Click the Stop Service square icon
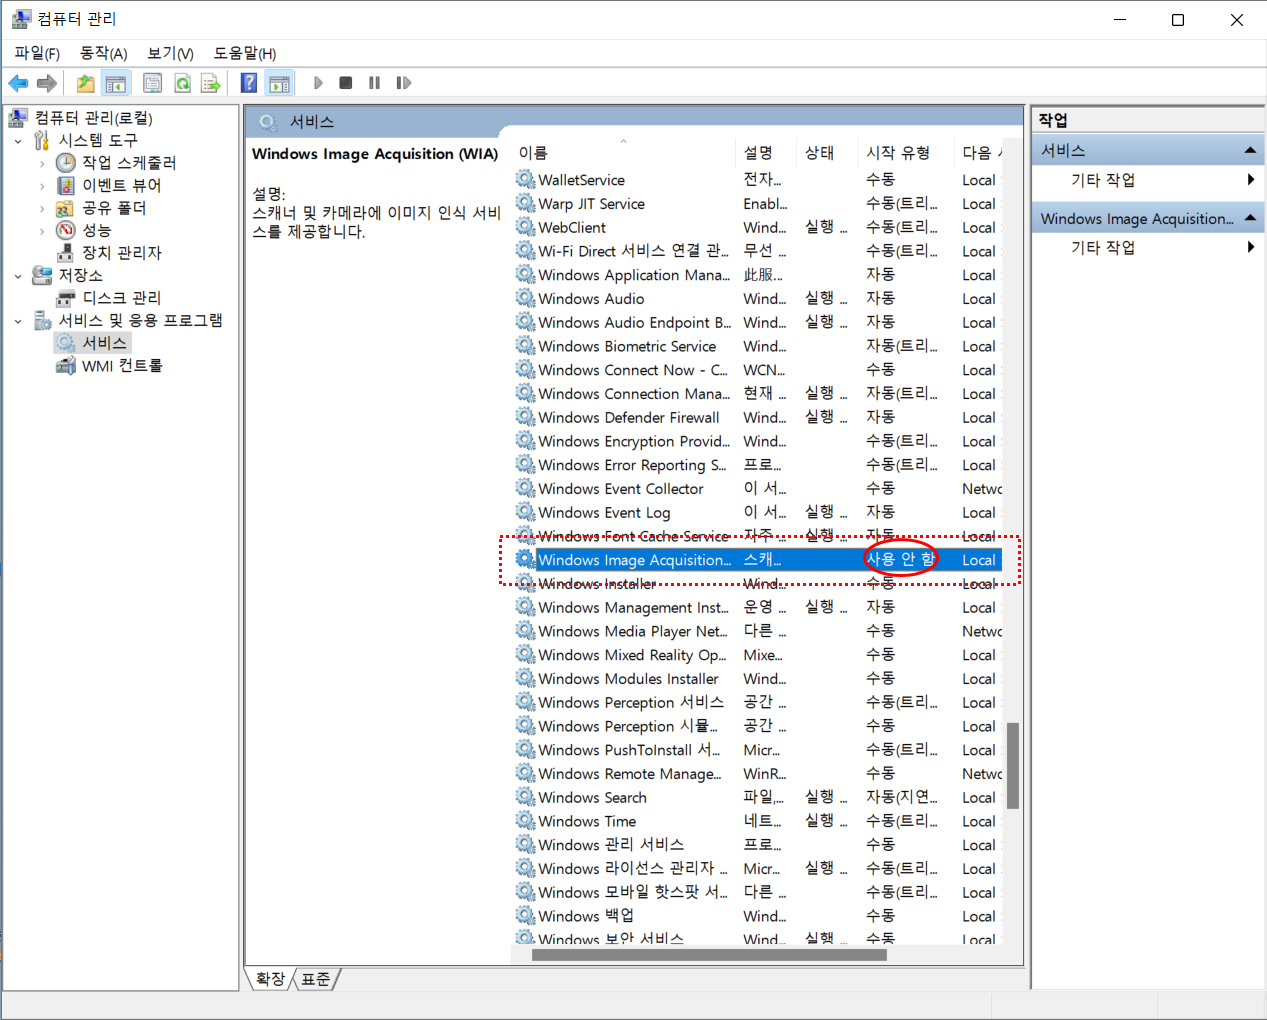1267x1020 pixels. [x=345, y=83]
